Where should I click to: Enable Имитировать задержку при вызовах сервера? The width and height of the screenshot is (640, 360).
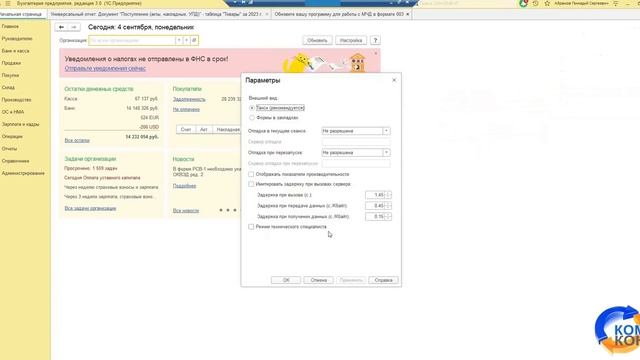[x=251, y=184]
